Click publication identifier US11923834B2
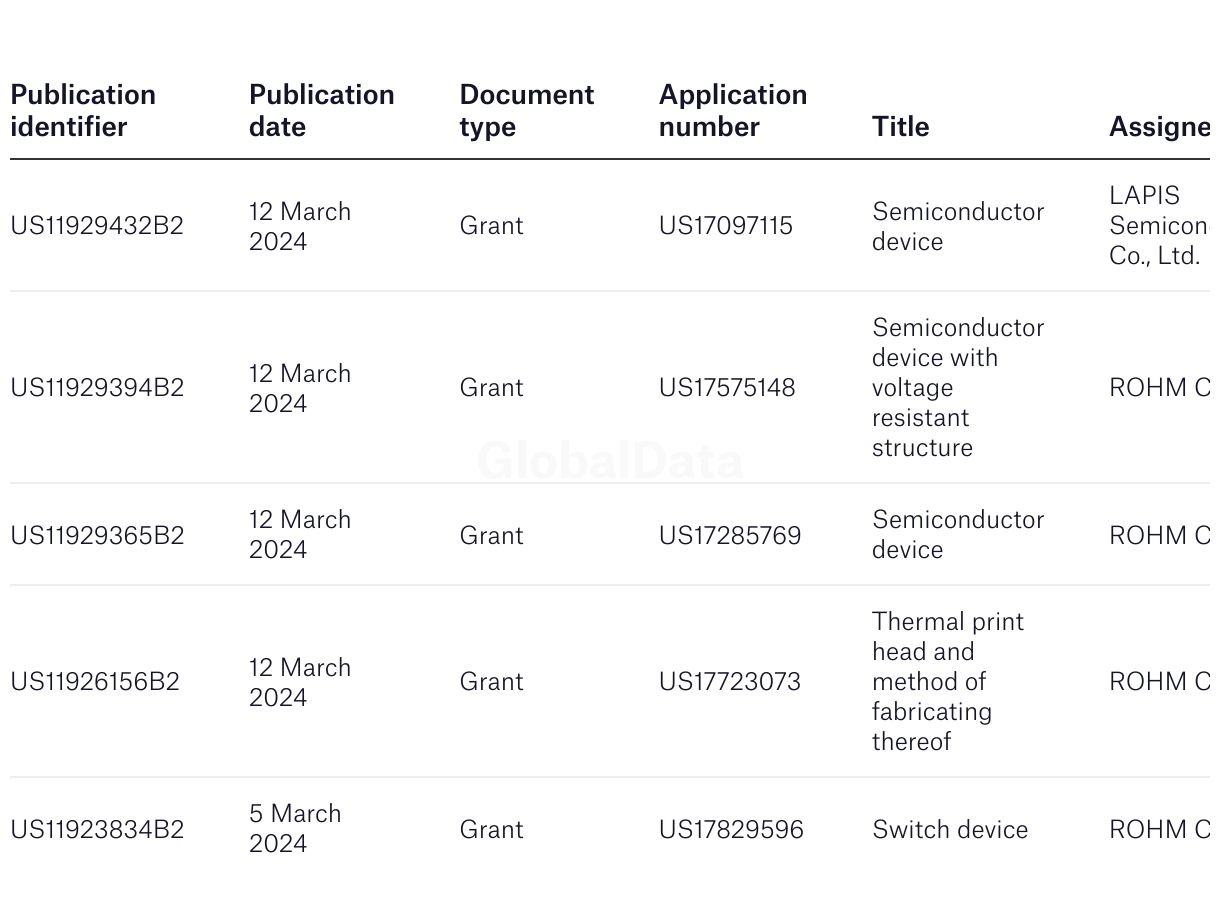 97,830
